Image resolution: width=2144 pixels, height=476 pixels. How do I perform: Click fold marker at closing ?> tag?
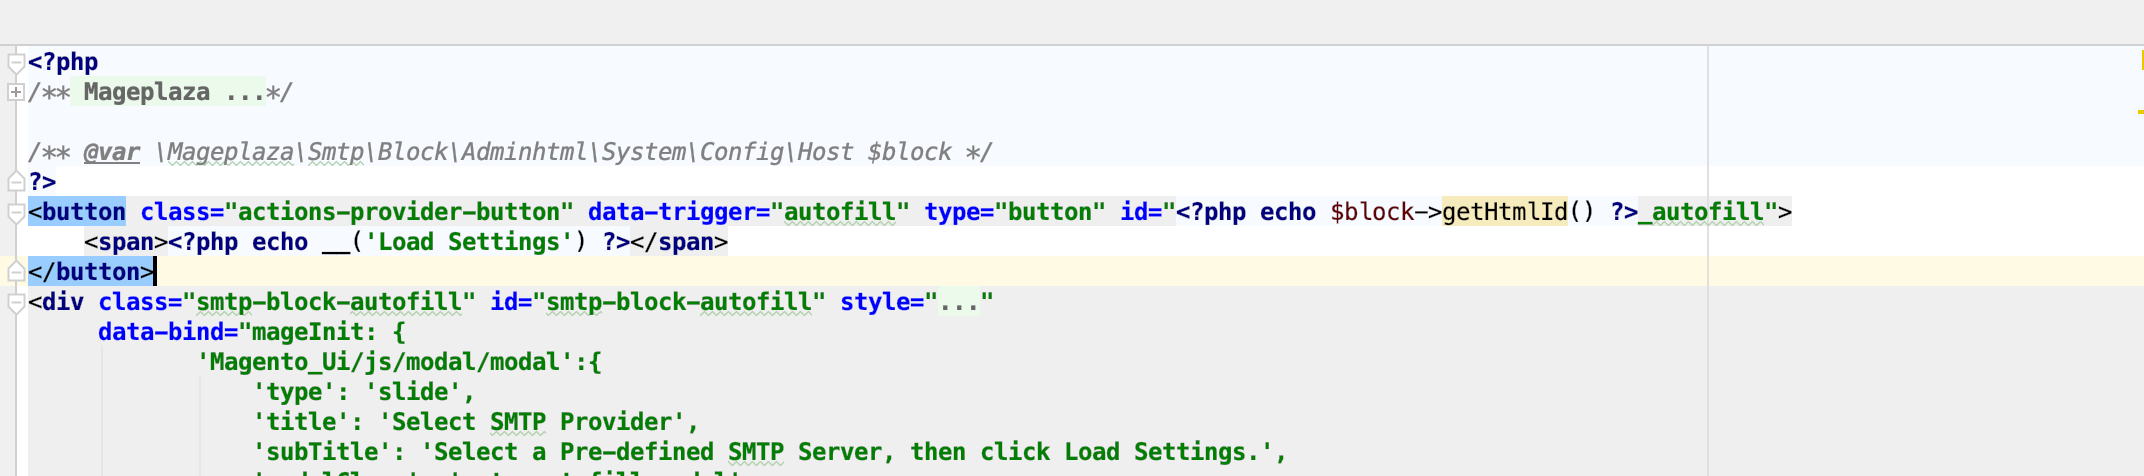(15, 182)
